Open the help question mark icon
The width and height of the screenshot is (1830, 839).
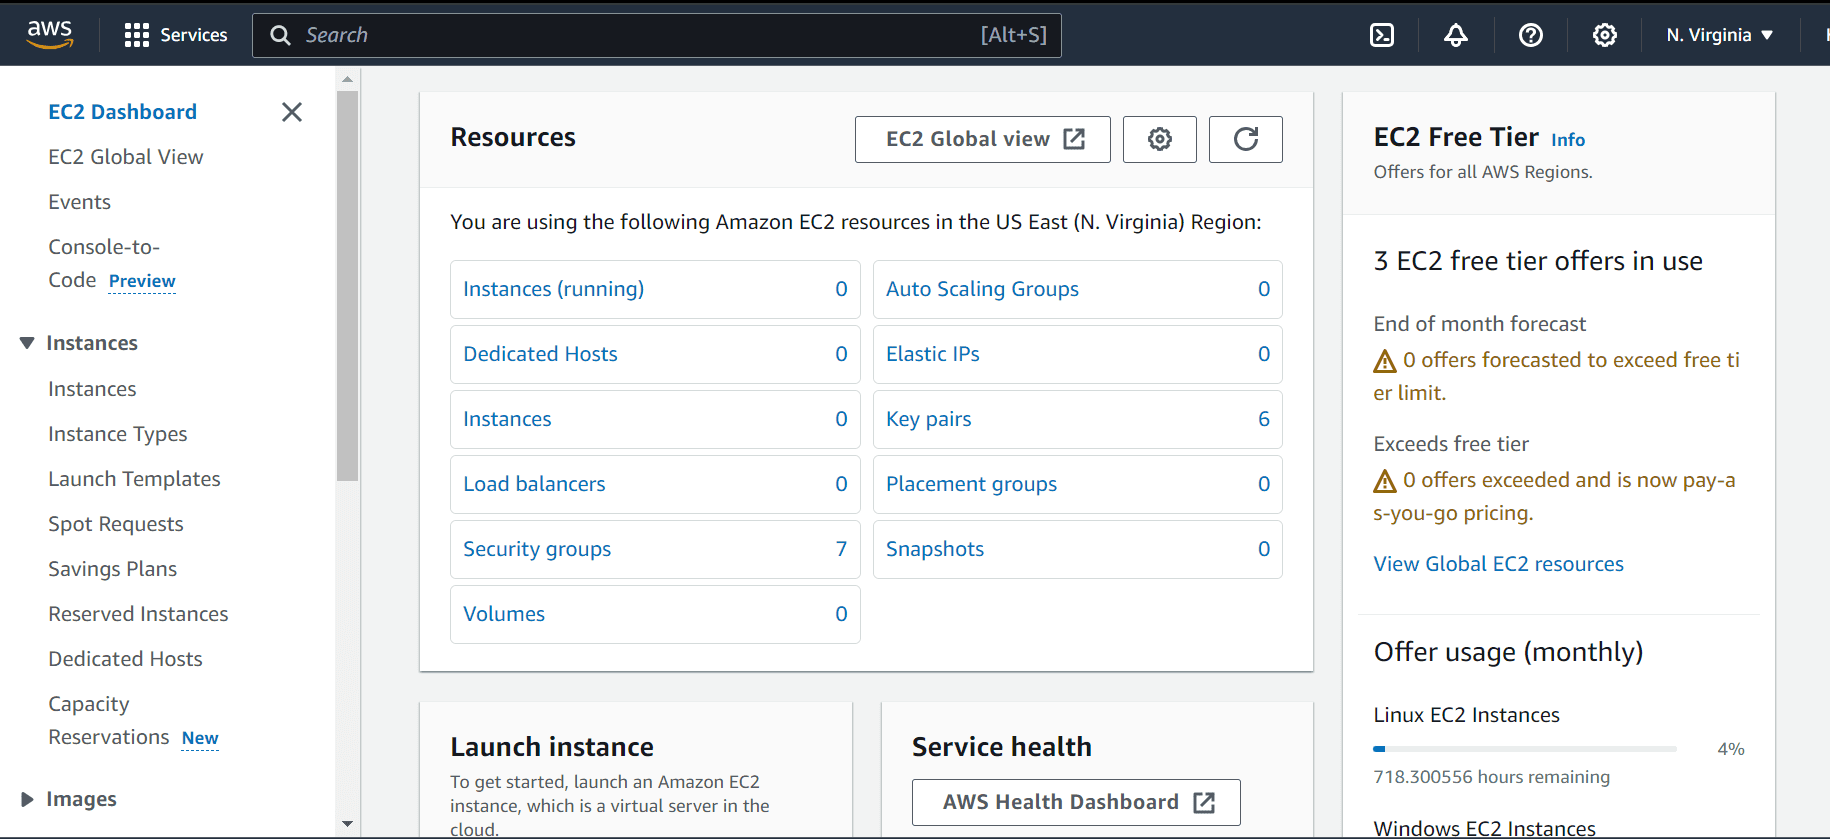click(x=1530, y=35)
